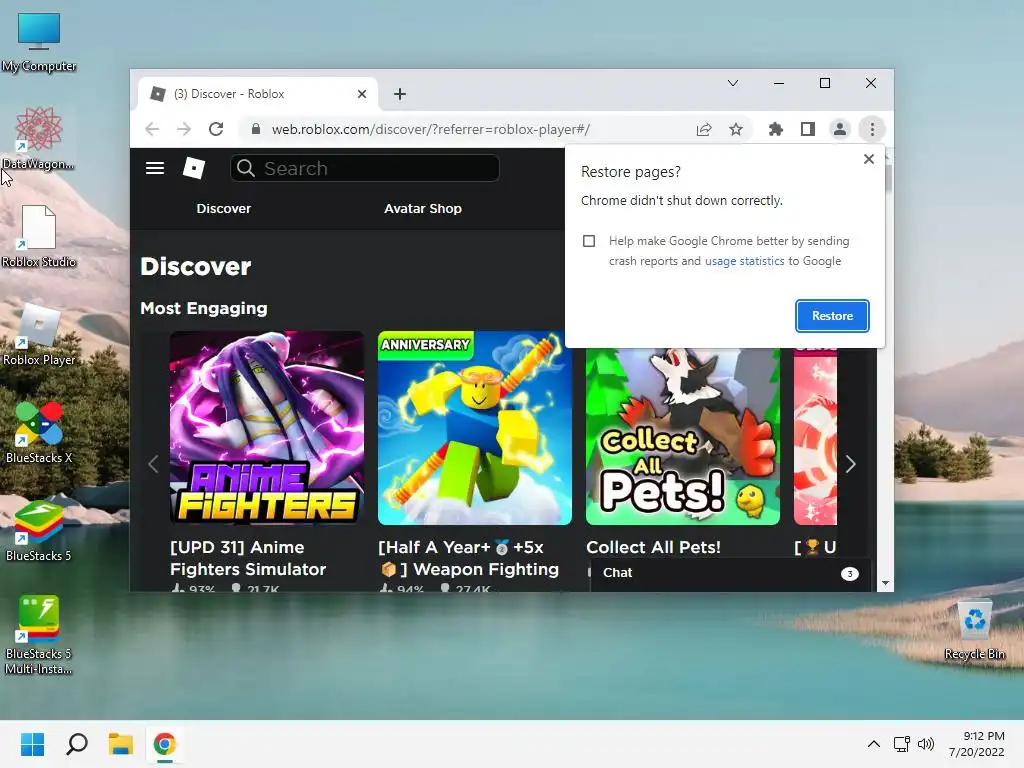Bookmark this tab with star icon
Viewport: 1024px width, 768px height.
pos(736,129)
